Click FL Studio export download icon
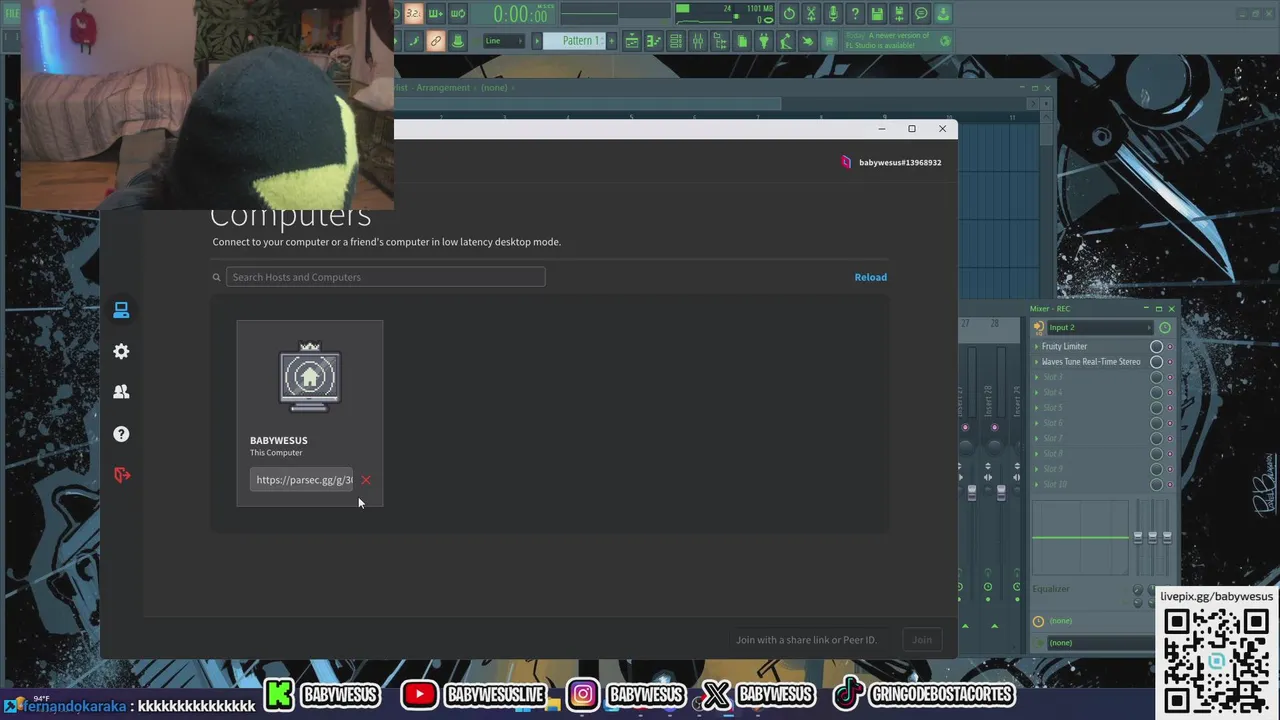 tap(943, 14)
